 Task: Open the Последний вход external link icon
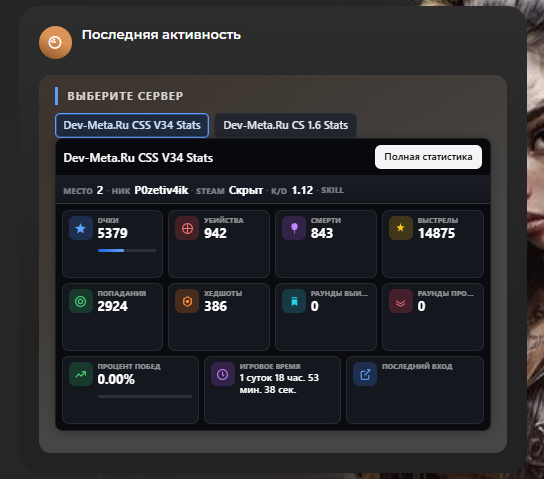pos(365,374)
